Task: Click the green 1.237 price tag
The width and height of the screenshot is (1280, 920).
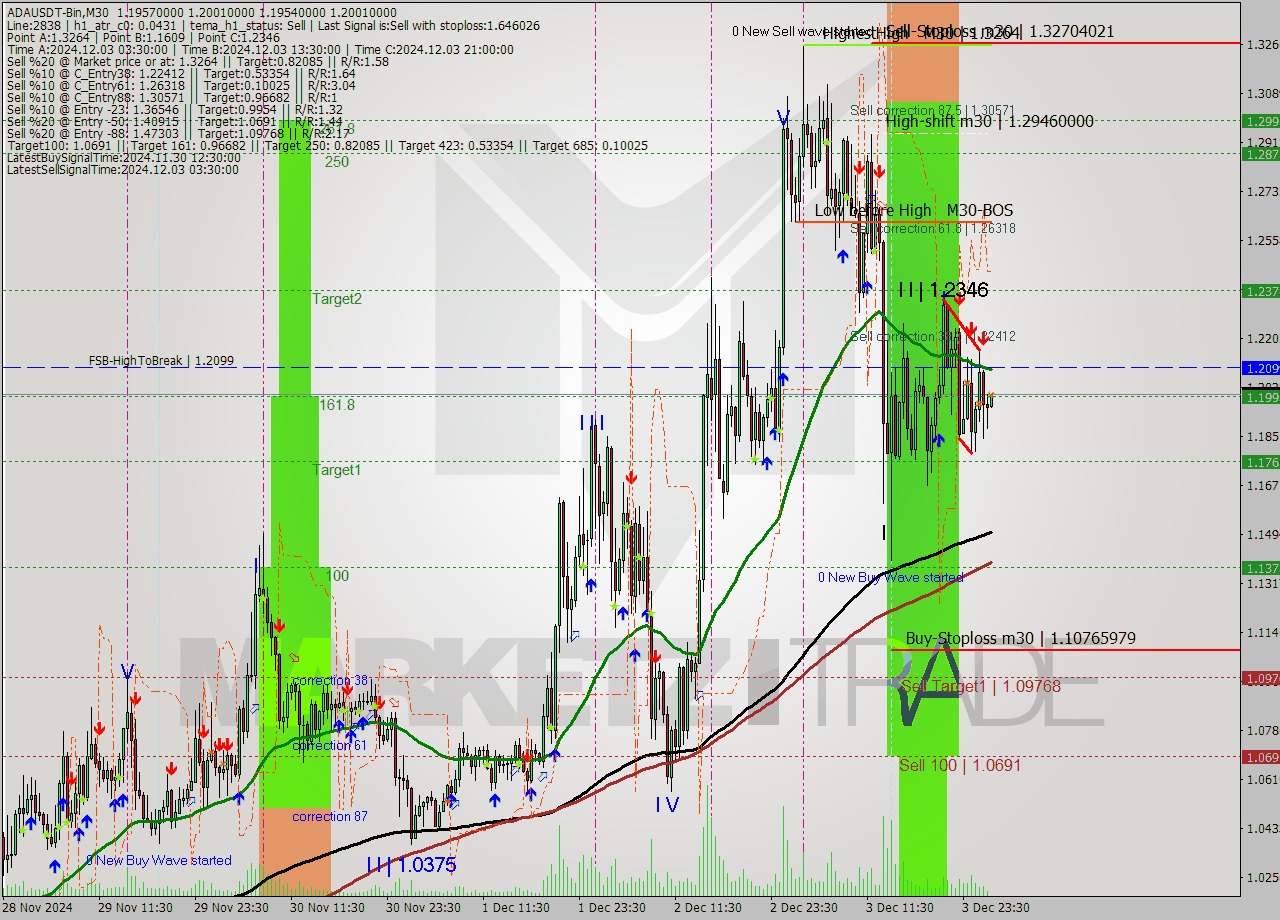Action: [x=1260, y=290]
